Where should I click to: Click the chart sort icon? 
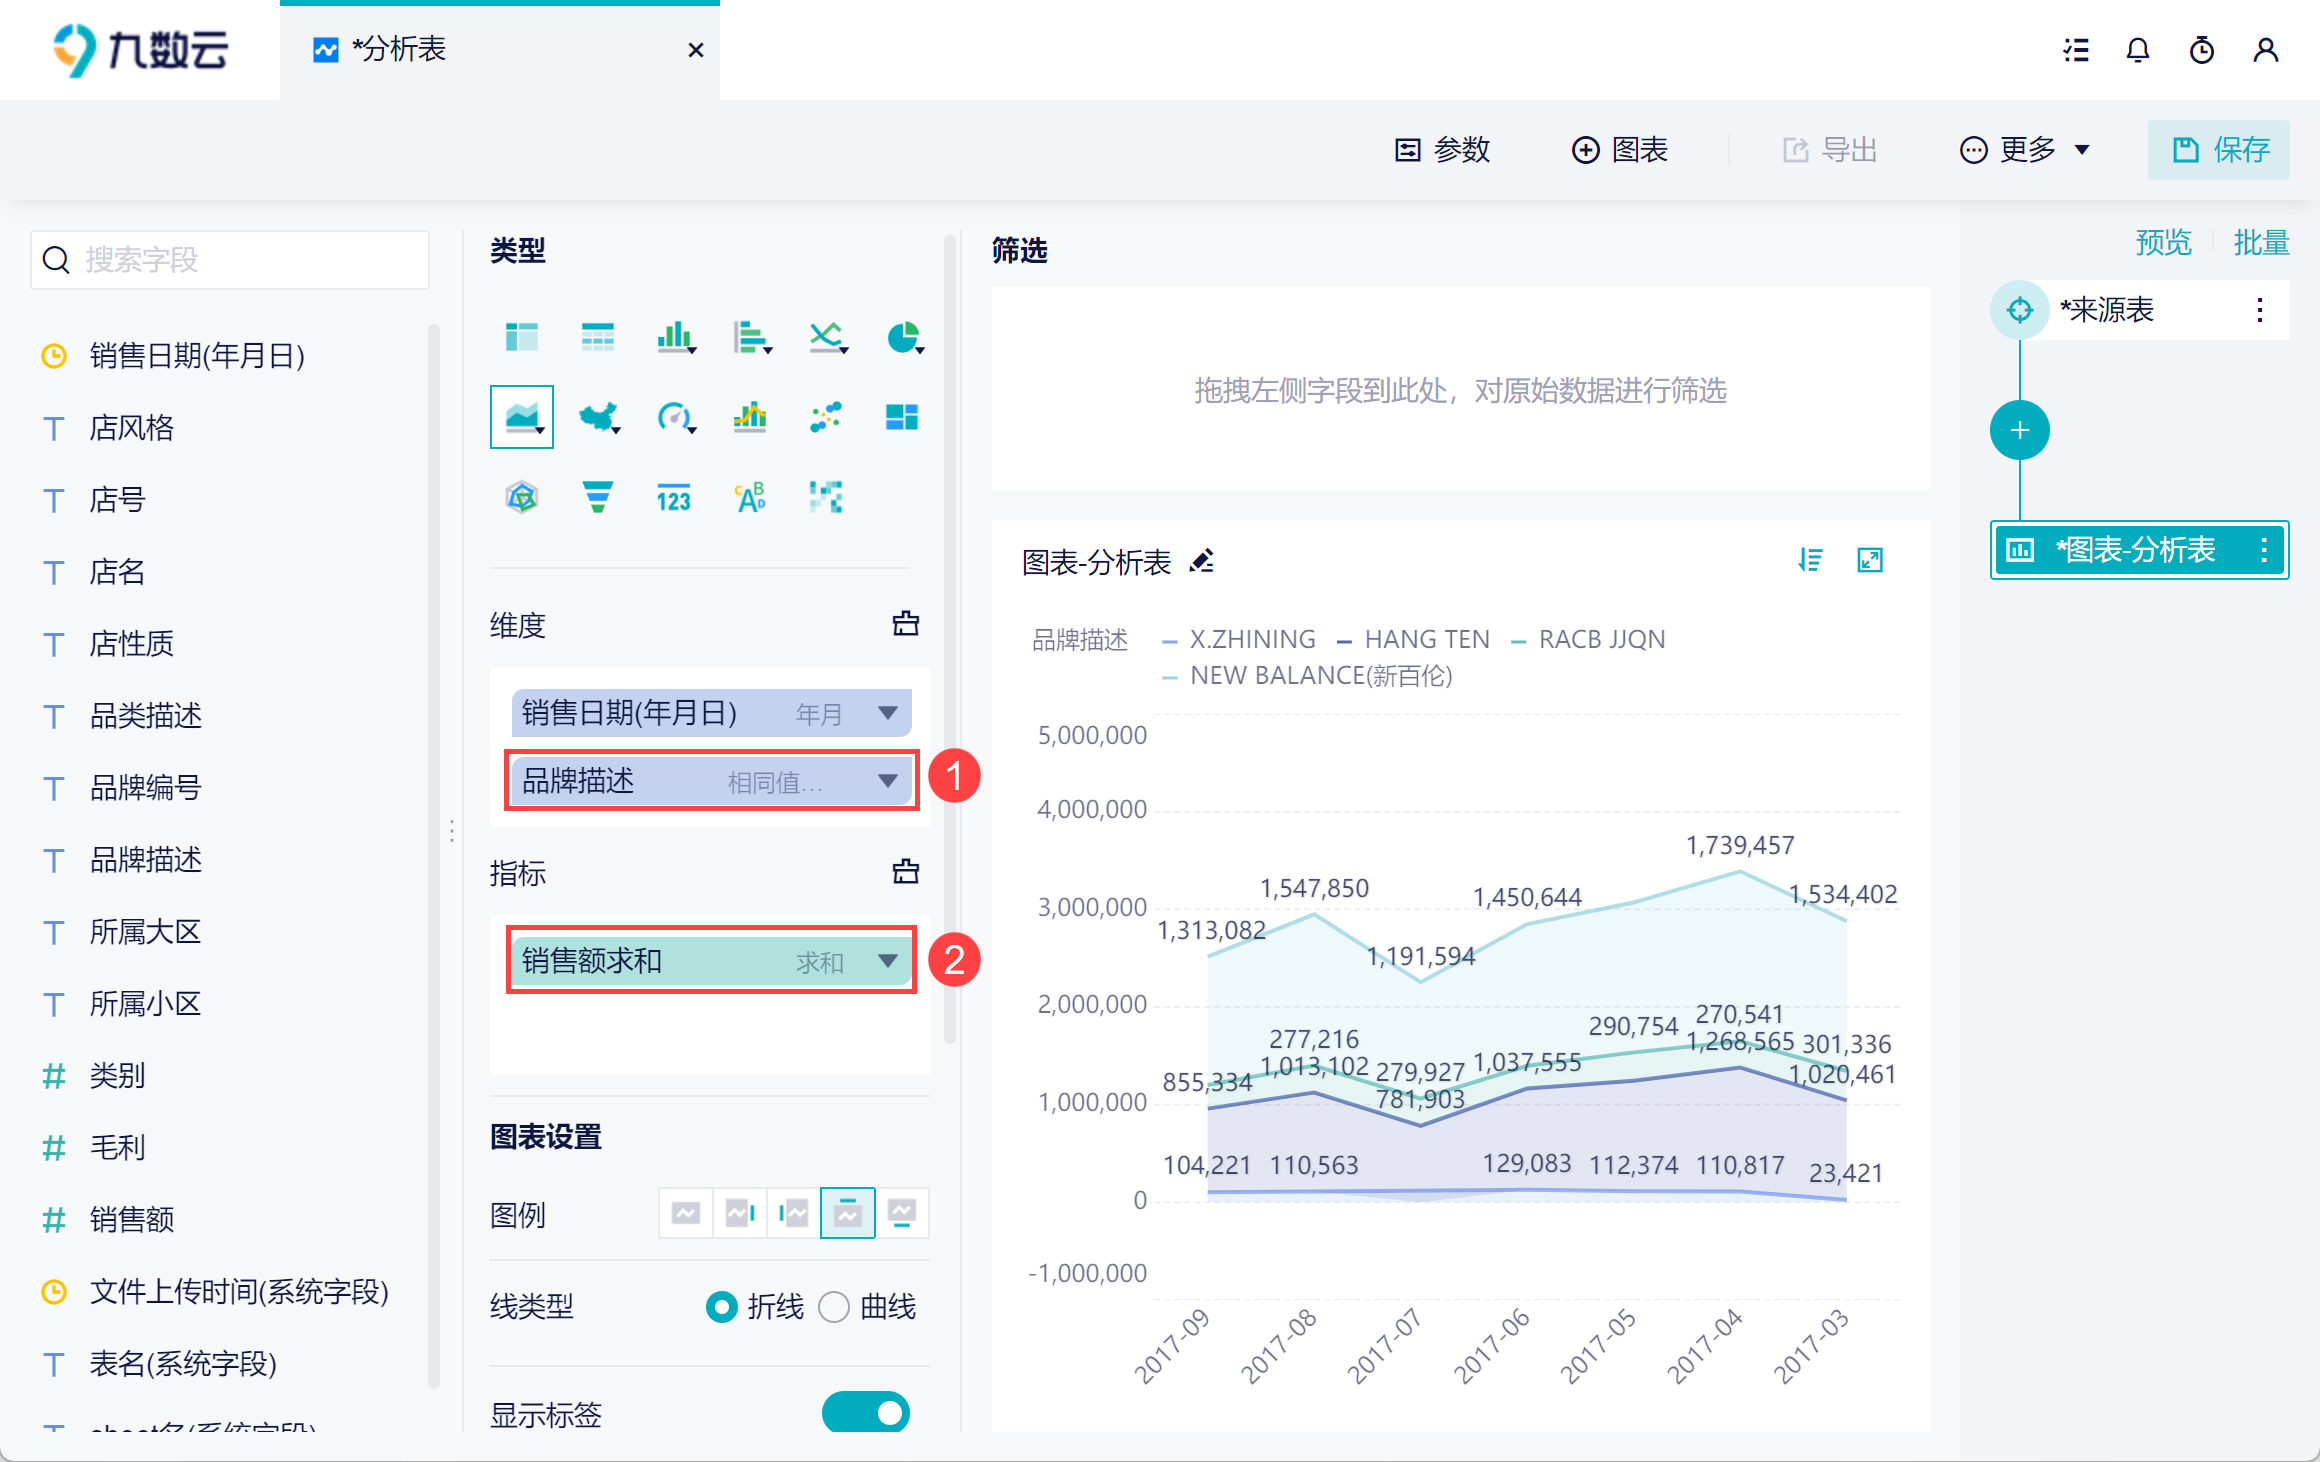1810,560
